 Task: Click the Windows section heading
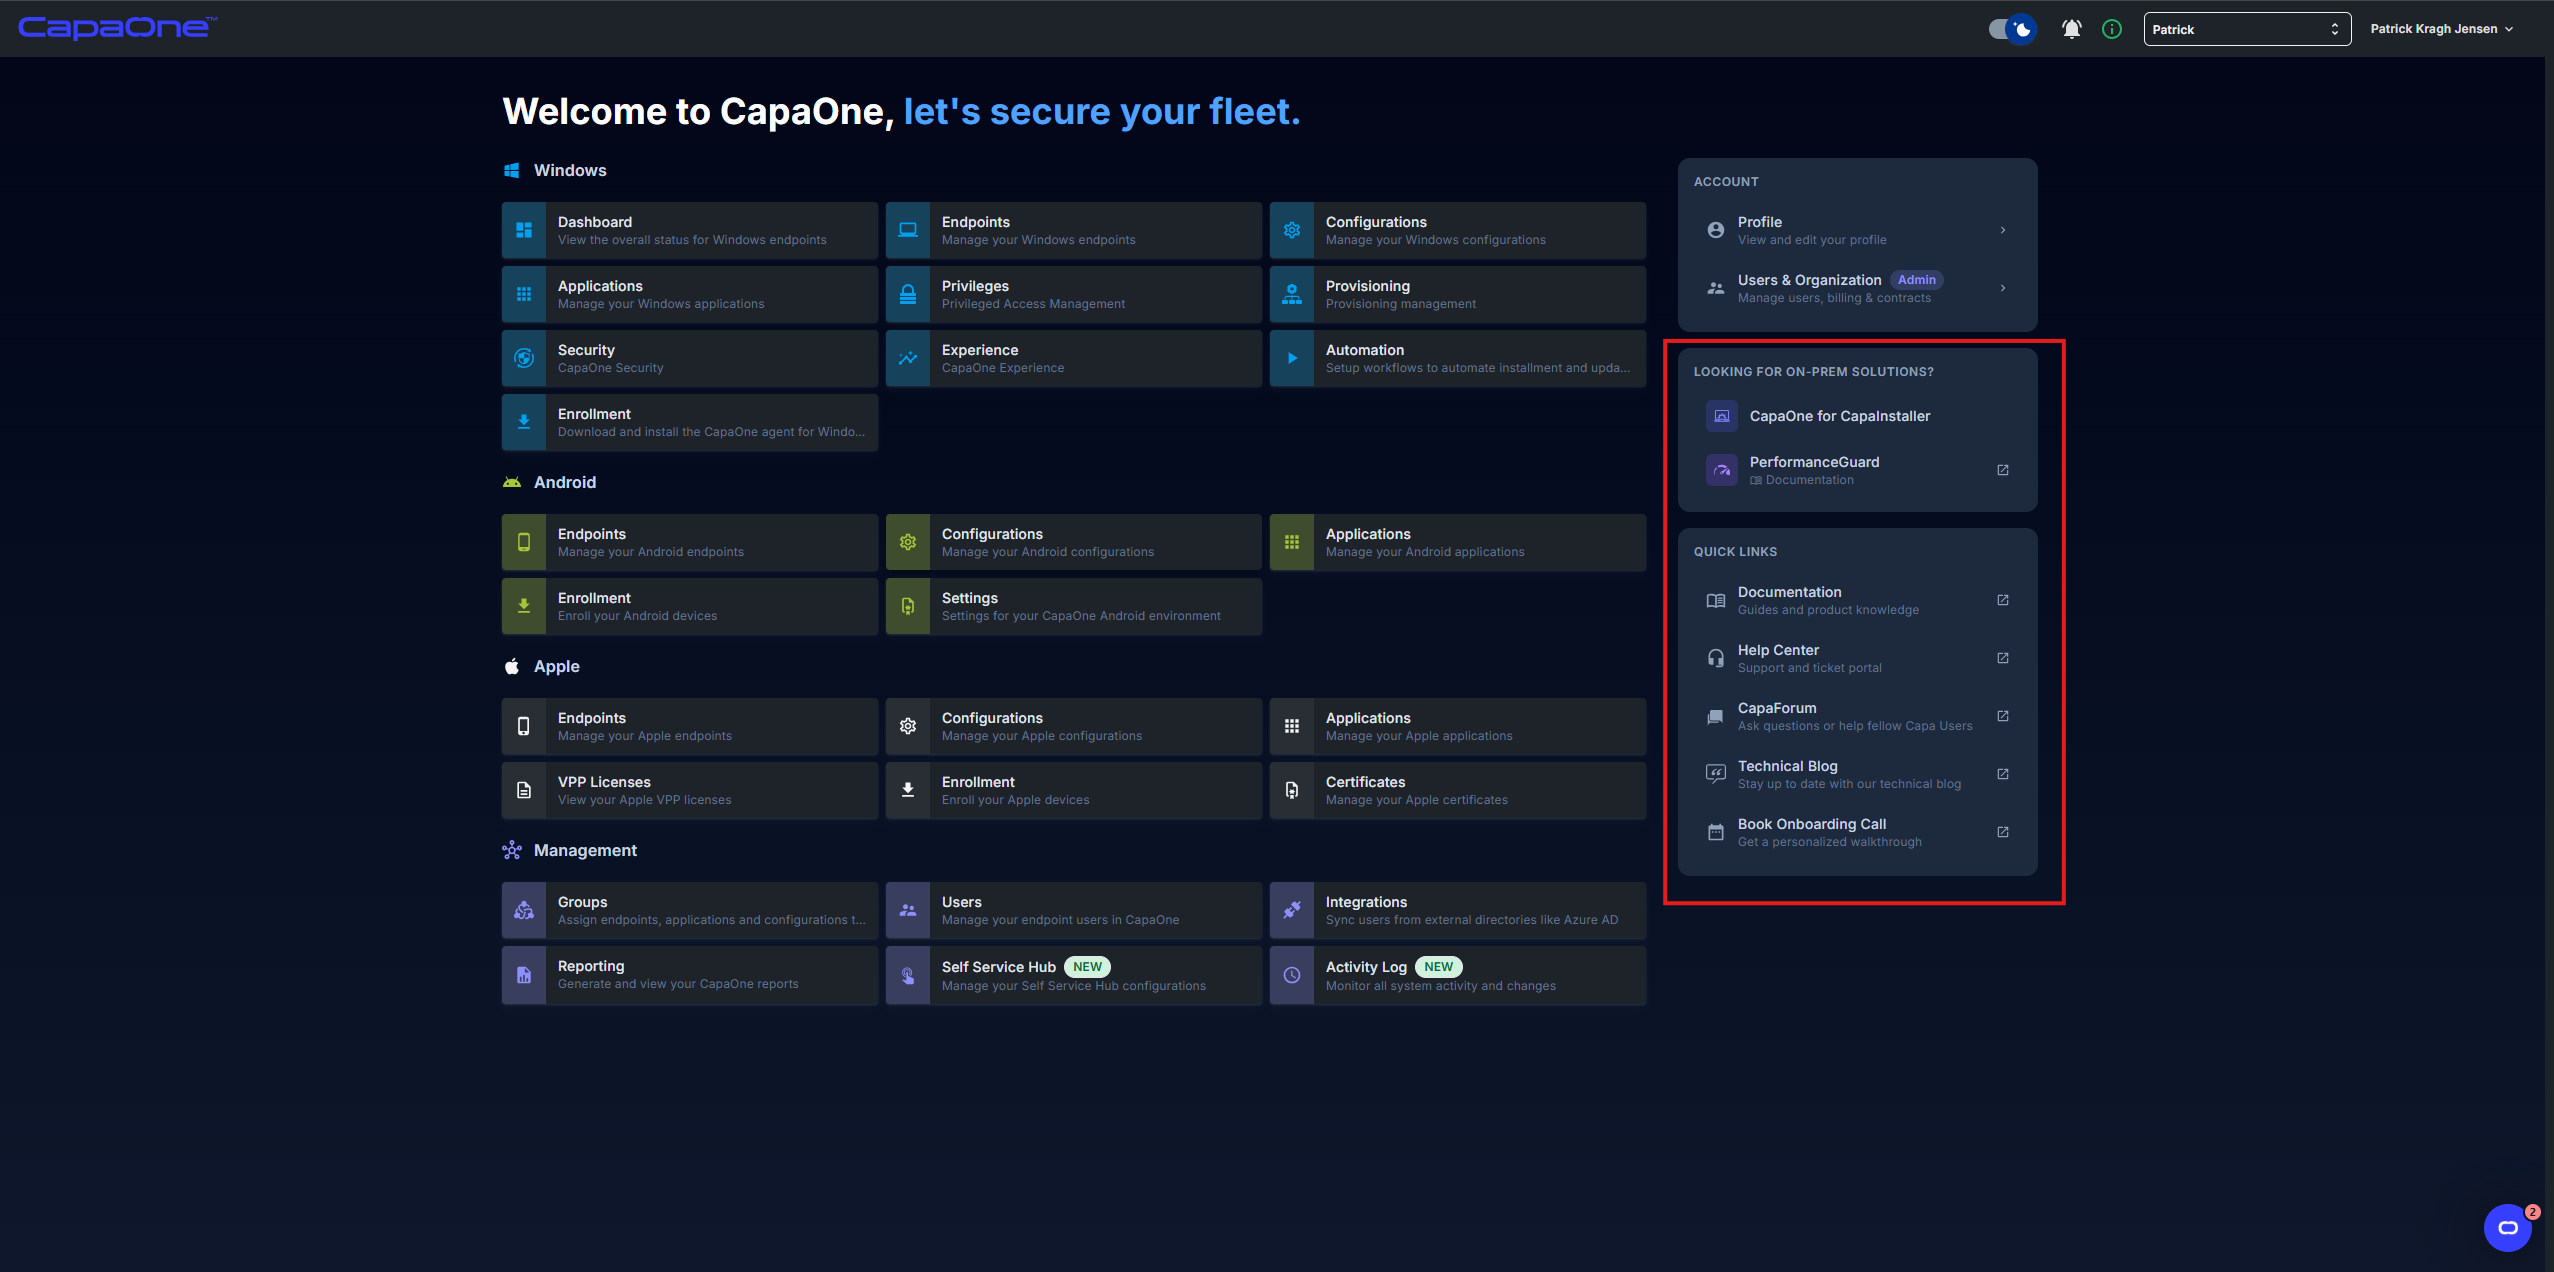[x=570, y=170]
